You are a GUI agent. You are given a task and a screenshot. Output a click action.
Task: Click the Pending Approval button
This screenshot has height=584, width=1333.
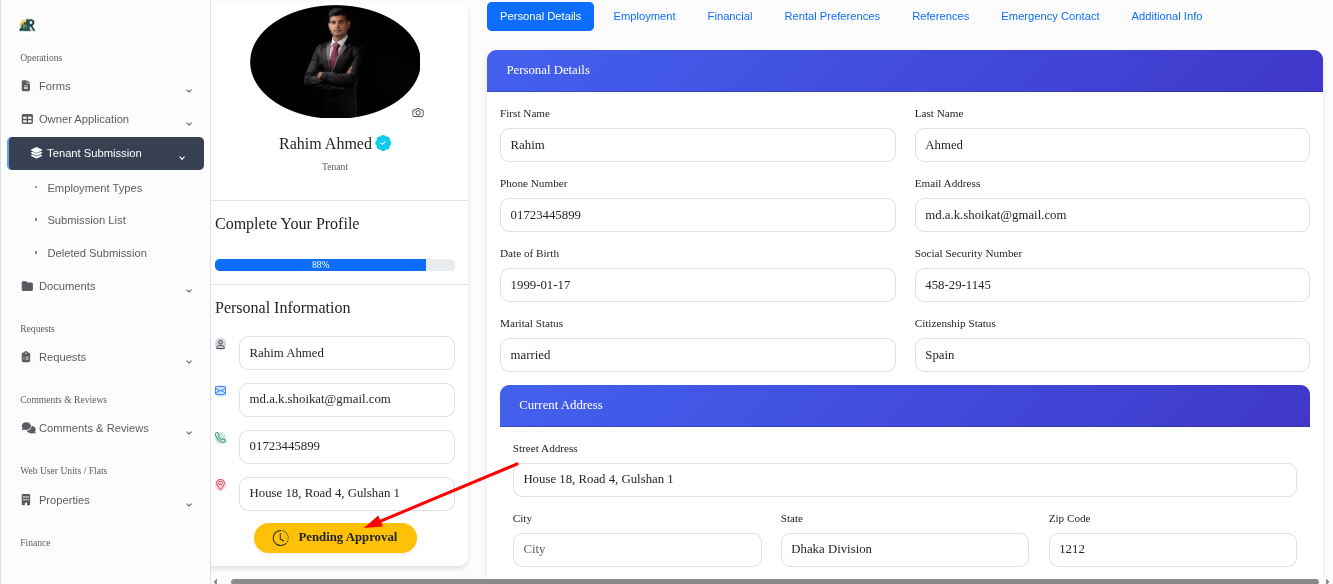[x=335, y=537]
